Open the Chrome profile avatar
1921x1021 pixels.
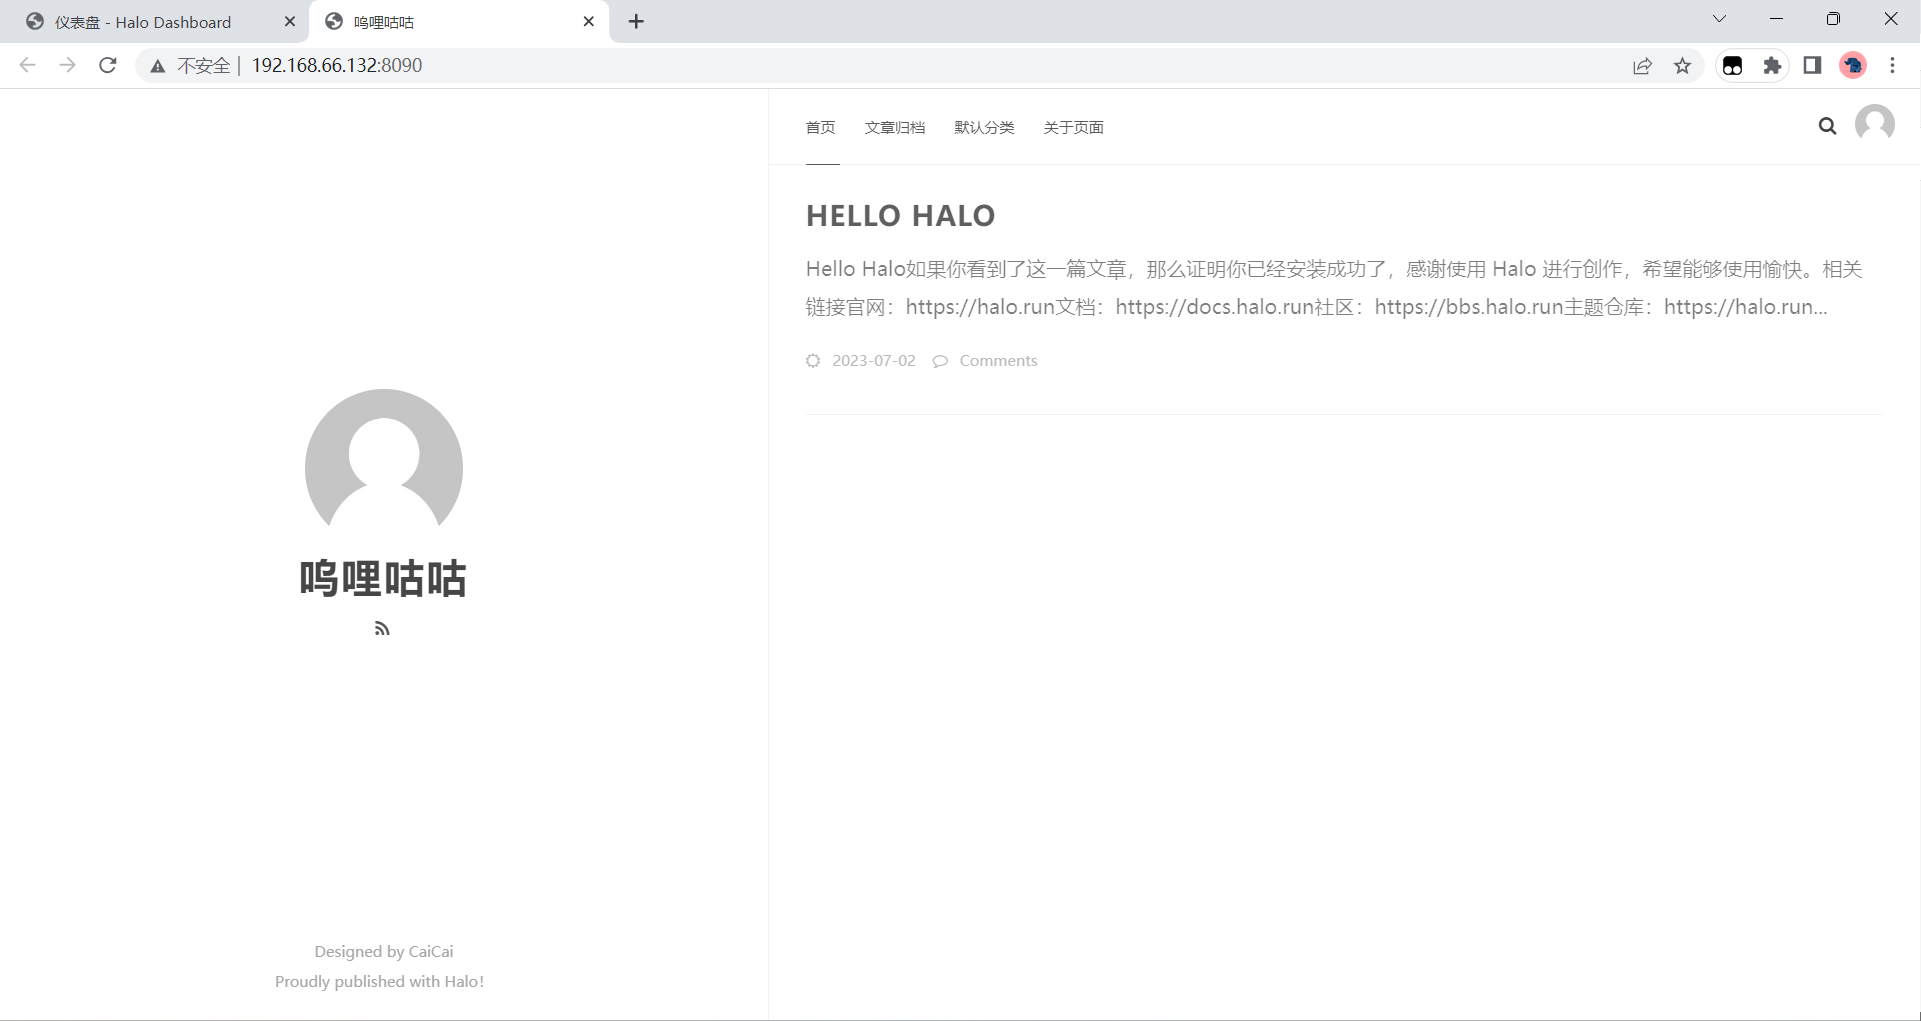(x=1853, y=65)
